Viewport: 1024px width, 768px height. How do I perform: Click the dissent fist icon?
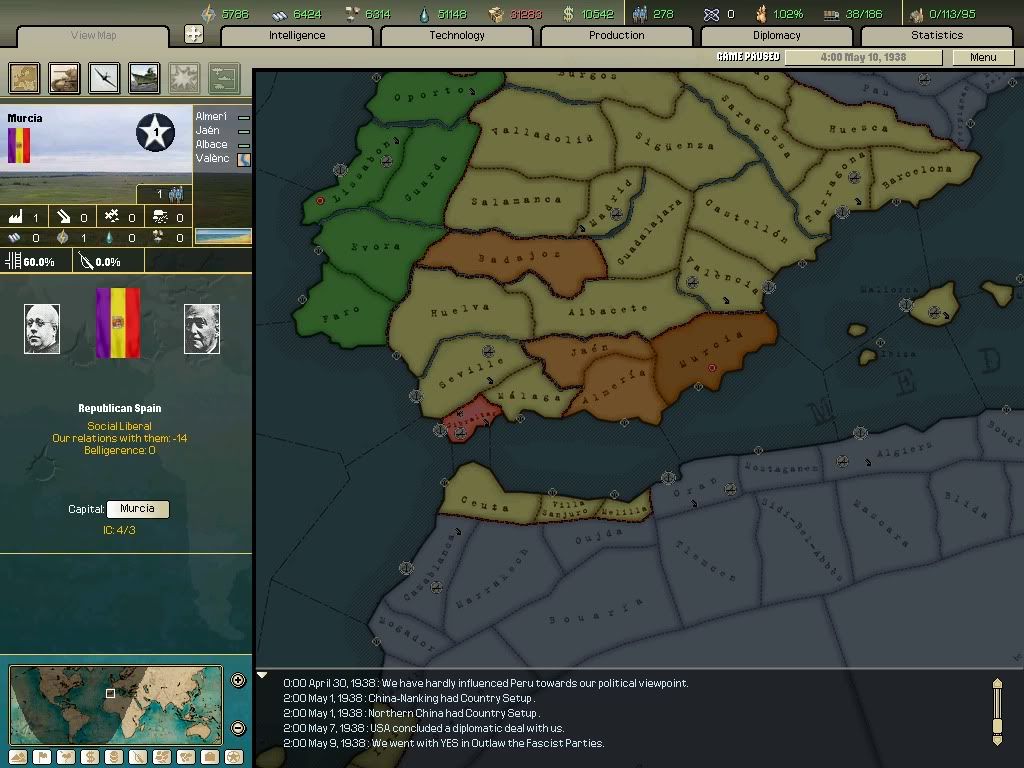pyautogui.click(x=761, y=14)
